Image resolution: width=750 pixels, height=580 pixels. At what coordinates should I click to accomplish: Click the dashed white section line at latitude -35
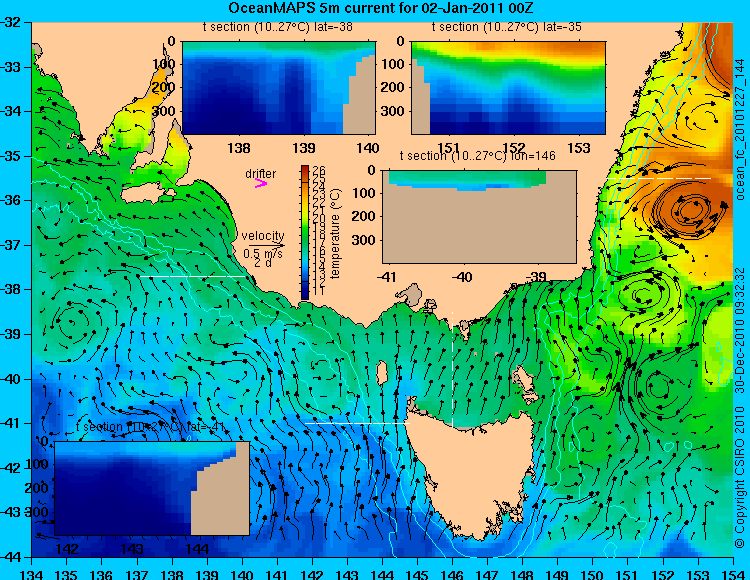660,178
